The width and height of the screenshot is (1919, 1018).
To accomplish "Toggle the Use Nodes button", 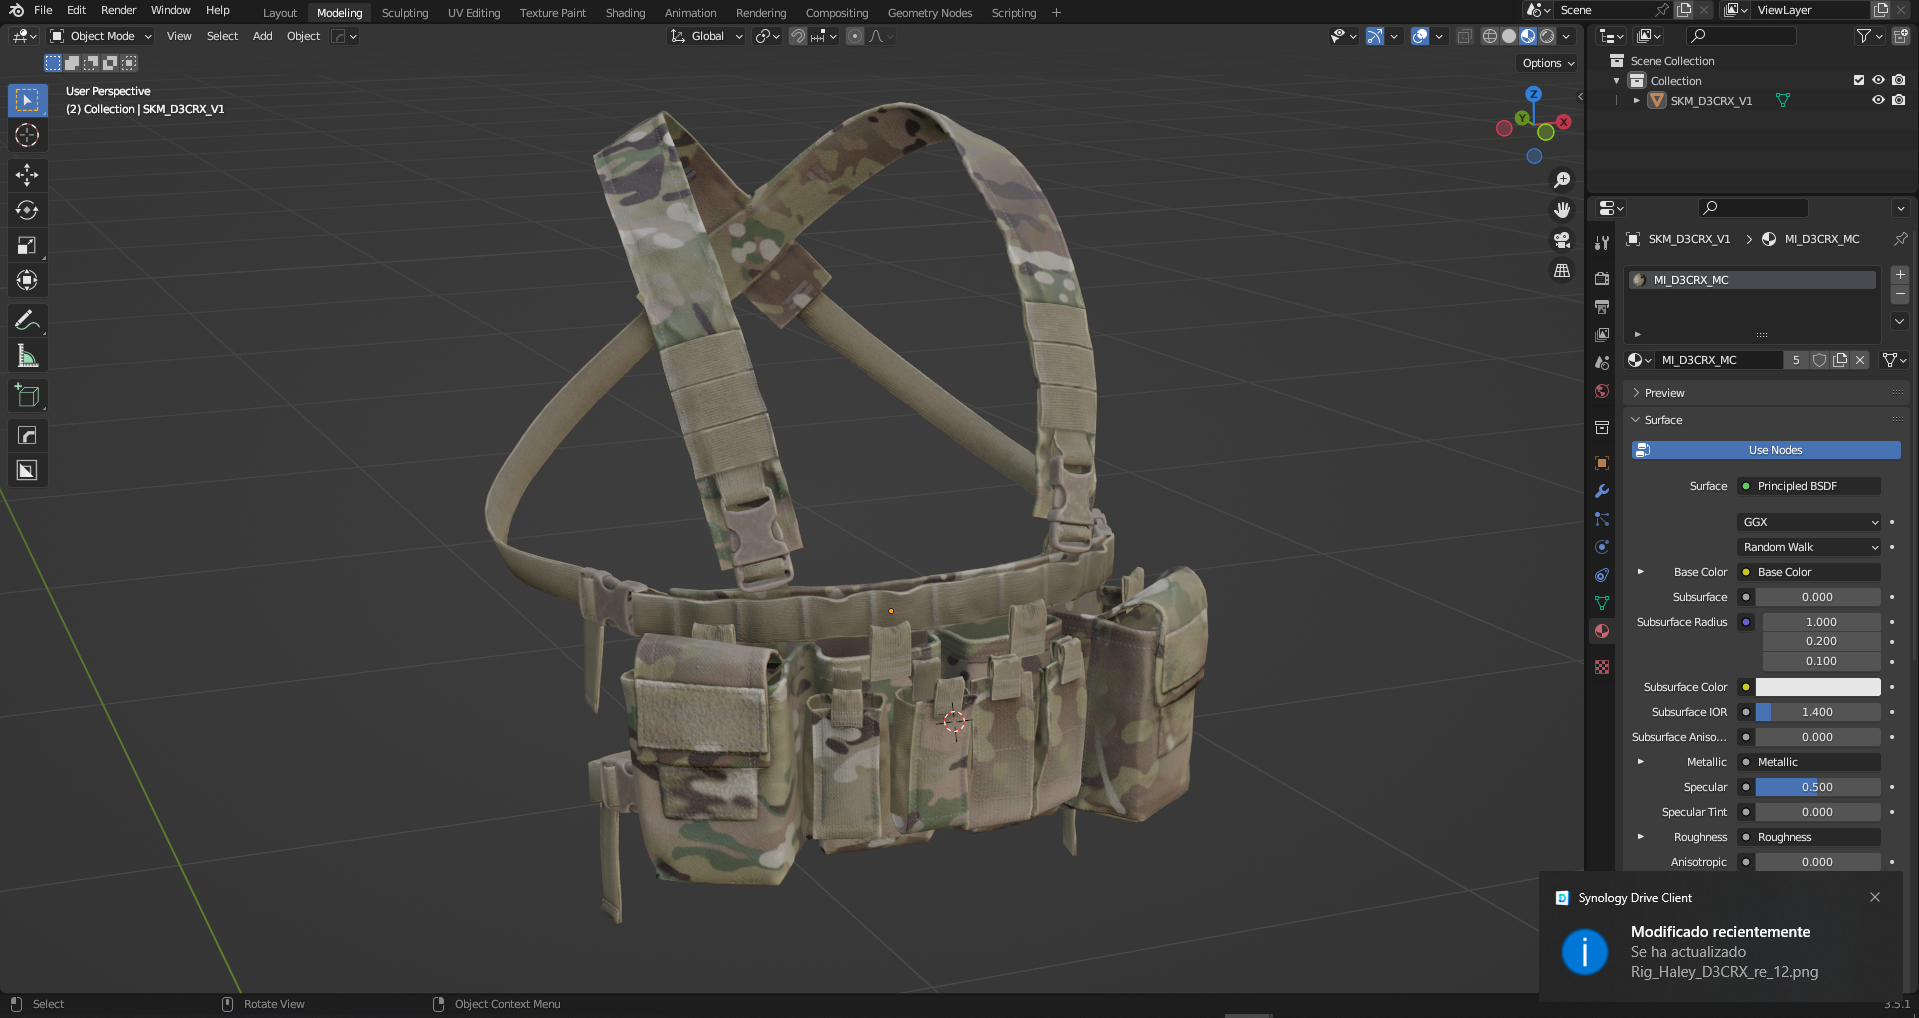I will (1766, 450).
